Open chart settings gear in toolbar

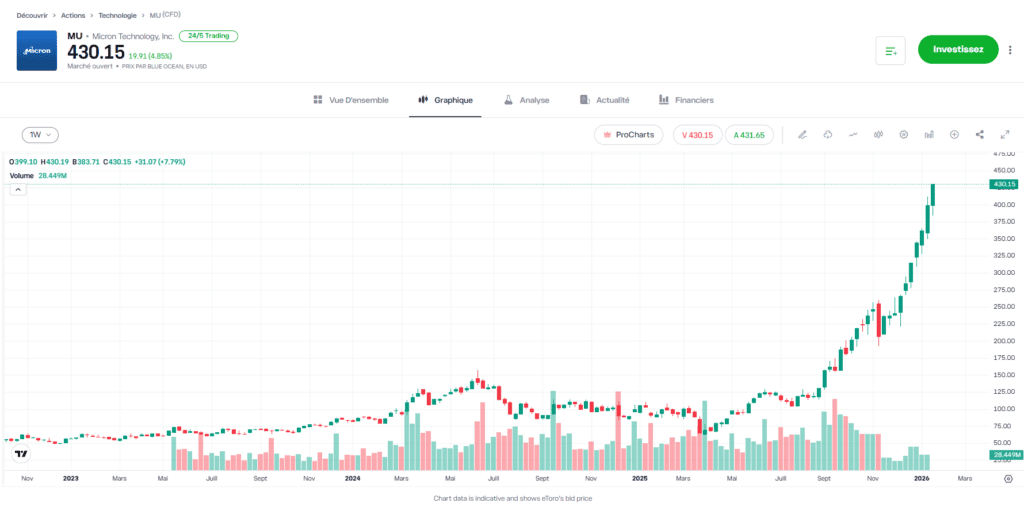coord(904,135)
